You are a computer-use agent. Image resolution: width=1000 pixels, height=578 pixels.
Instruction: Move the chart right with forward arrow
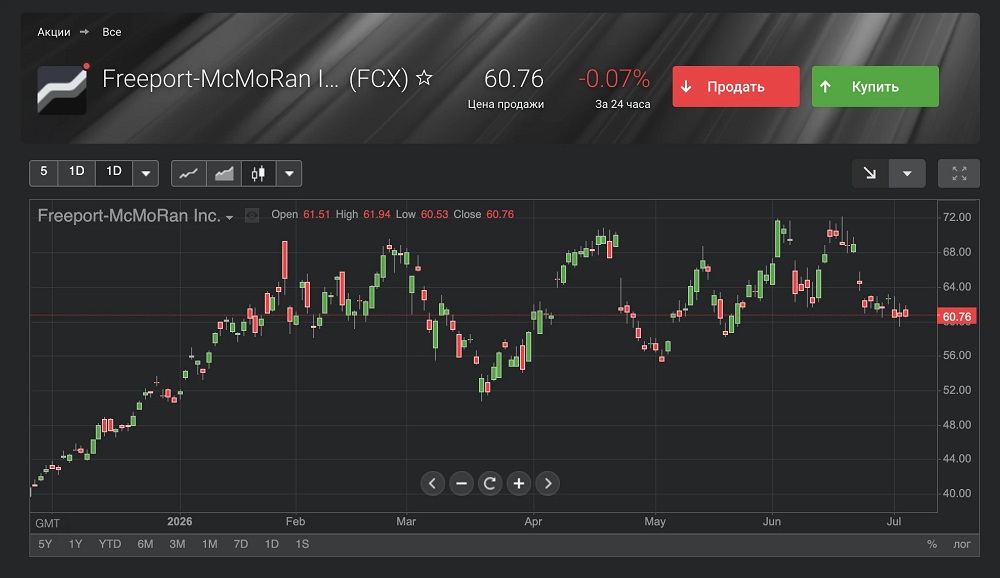click(x=548, y=484)
